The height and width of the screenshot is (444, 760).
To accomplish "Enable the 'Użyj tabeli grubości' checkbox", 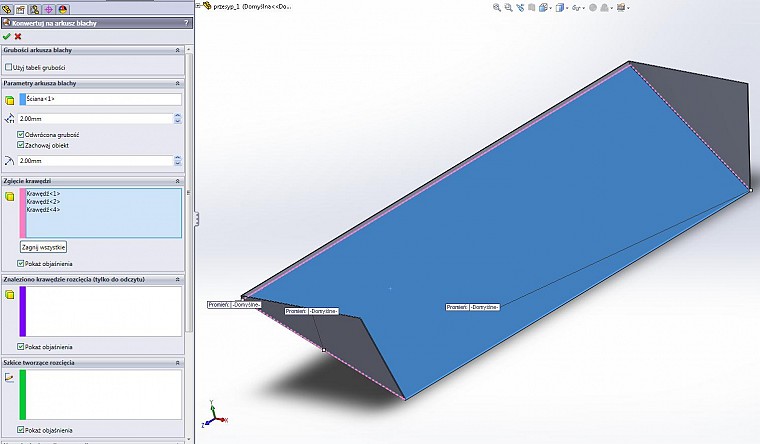I will 10,67.
